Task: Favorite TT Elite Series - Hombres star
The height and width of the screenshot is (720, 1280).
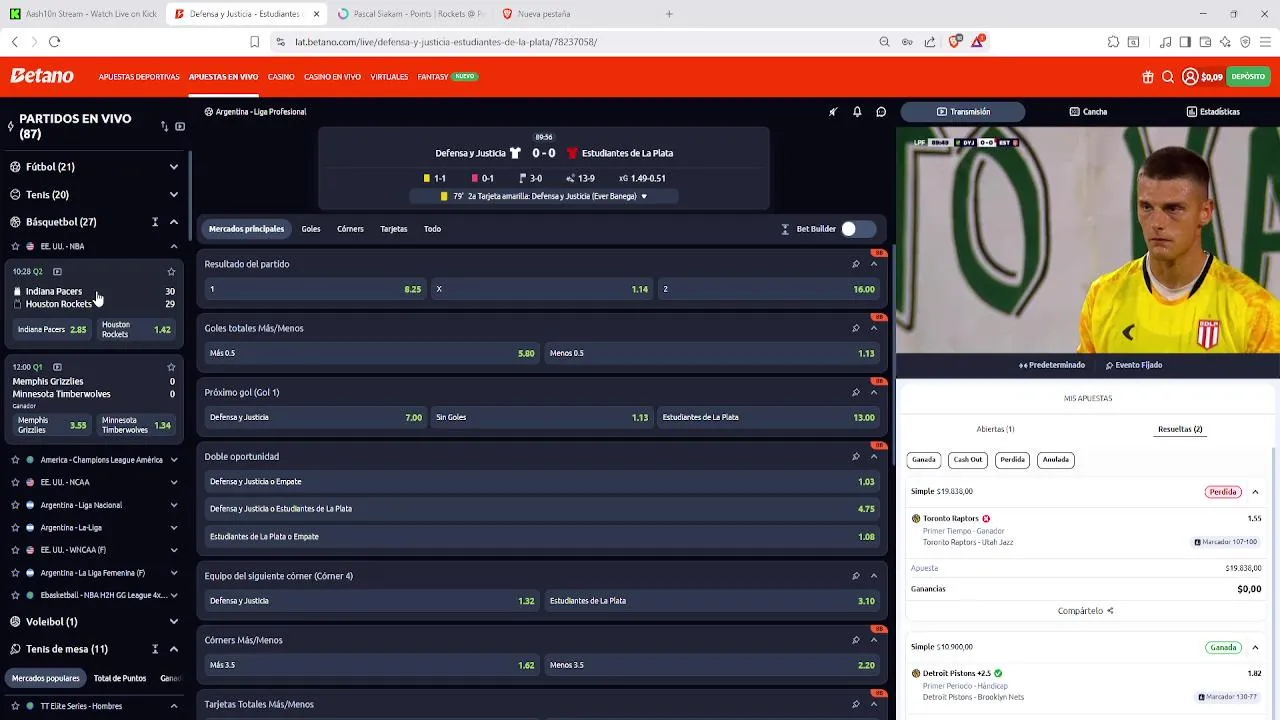Action: (x=15, y=706)
